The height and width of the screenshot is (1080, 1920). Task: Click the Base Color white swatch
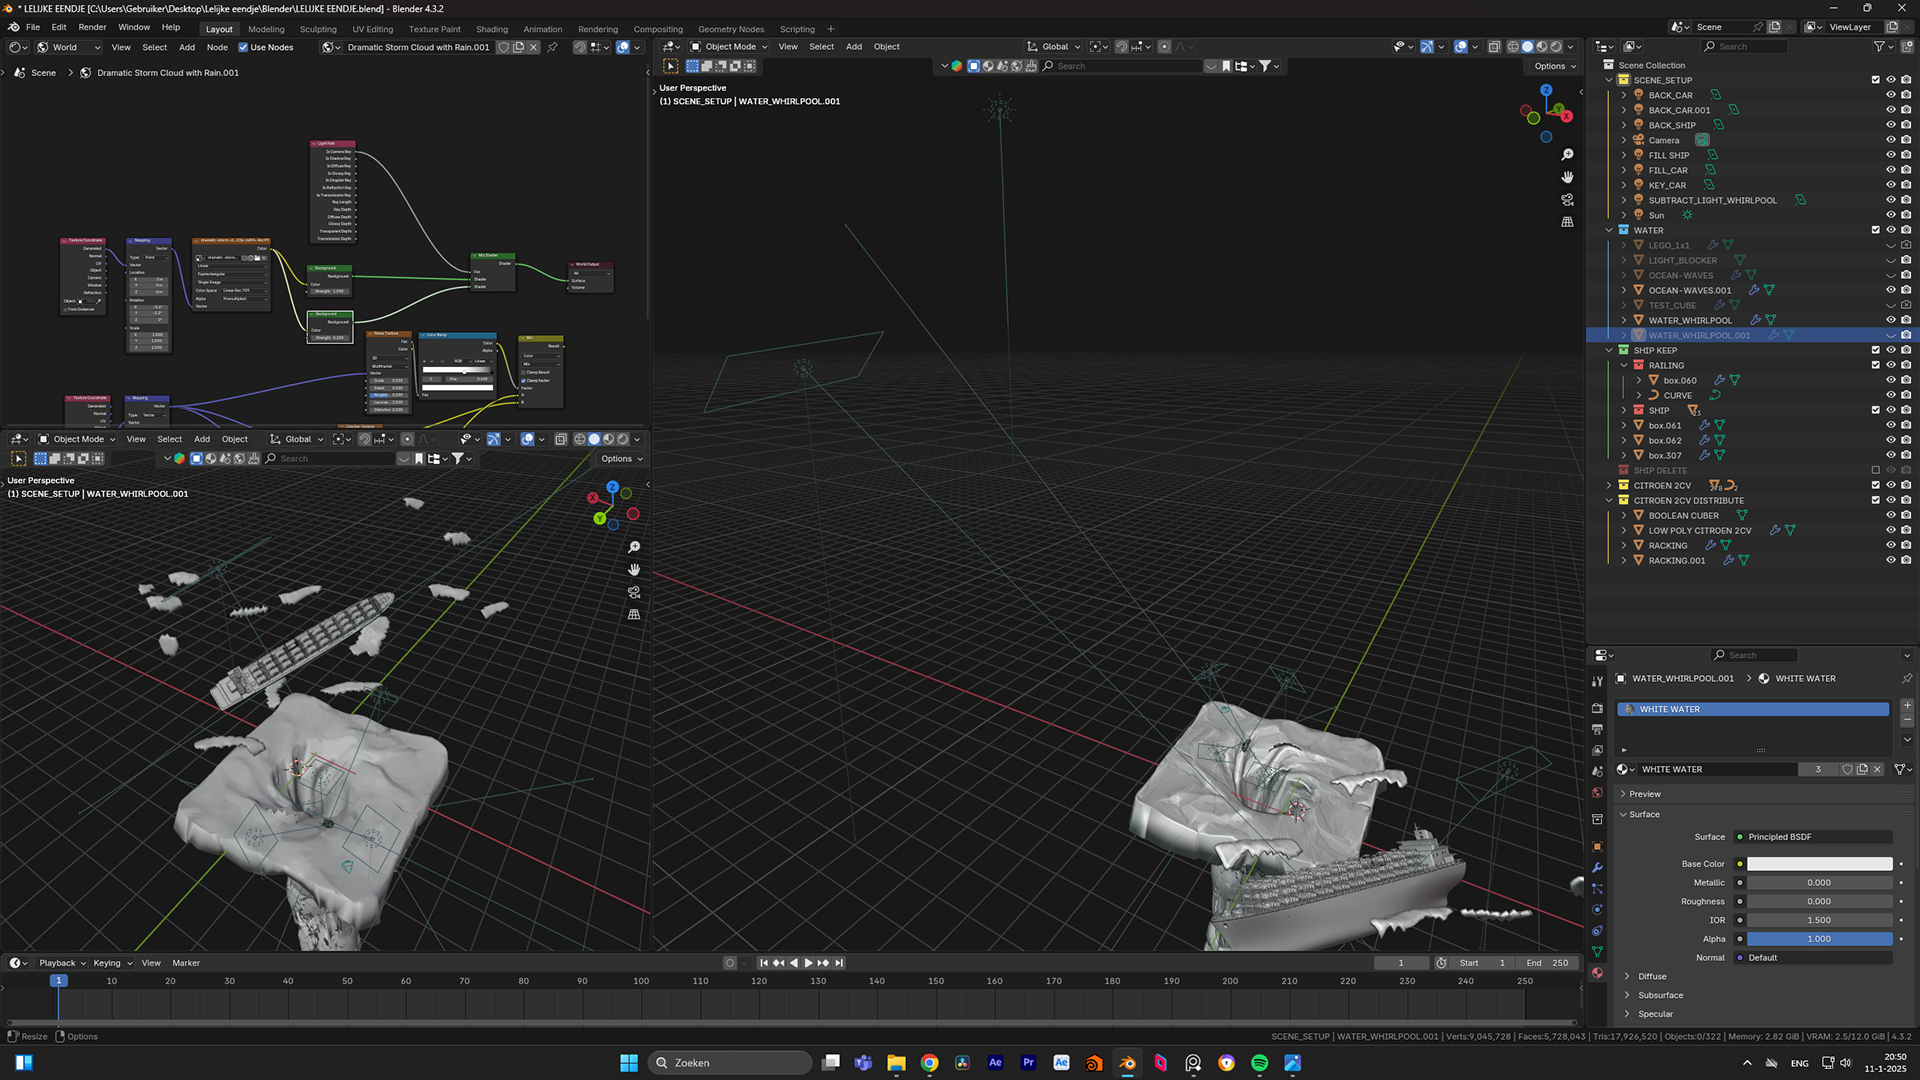tap(1819, 864)
